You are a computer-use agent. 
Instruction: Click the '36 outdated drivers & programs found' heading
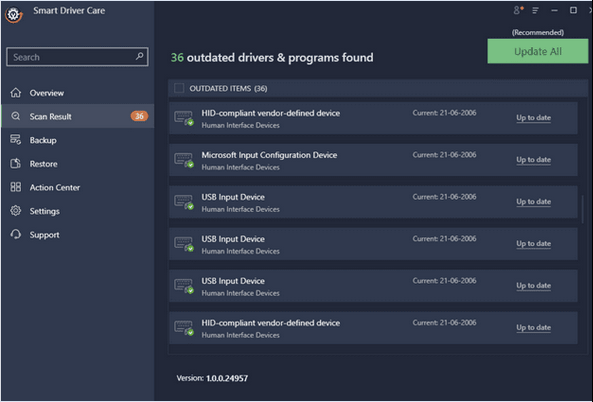tap(272, 57)
